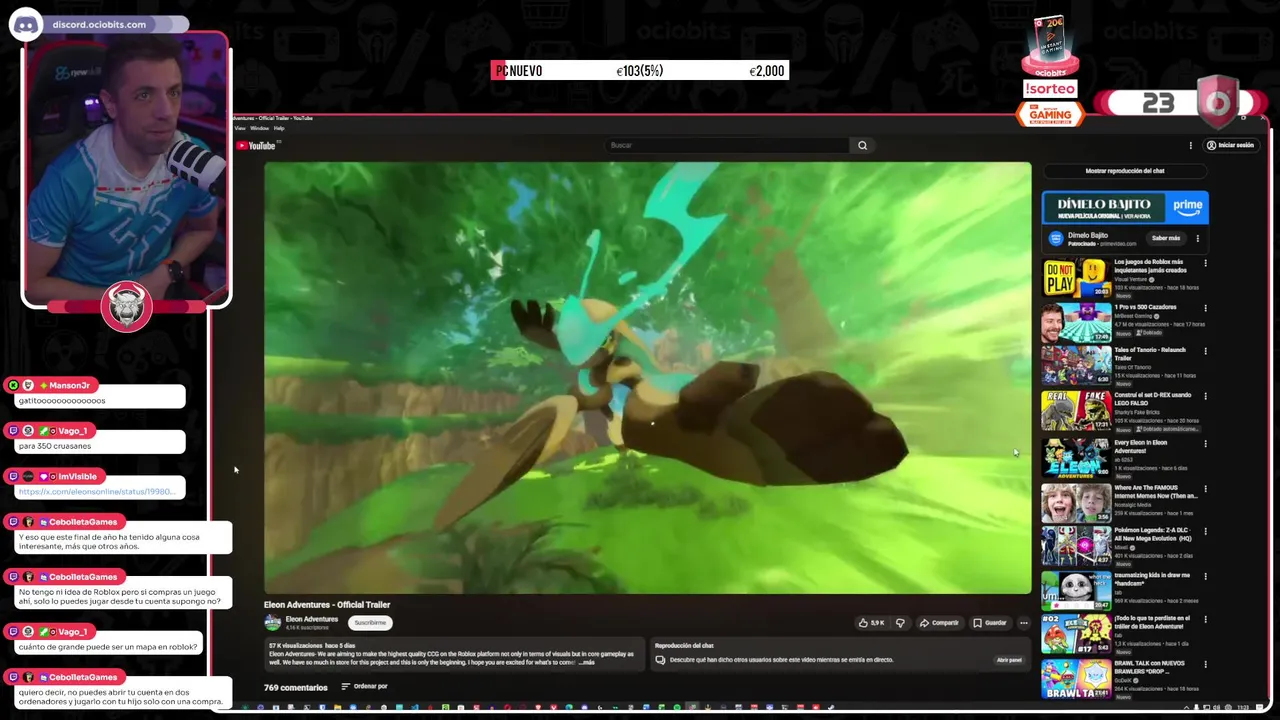The image size is (1280, 720).
Task: Click Guardar save button
Action: (990, 623)
